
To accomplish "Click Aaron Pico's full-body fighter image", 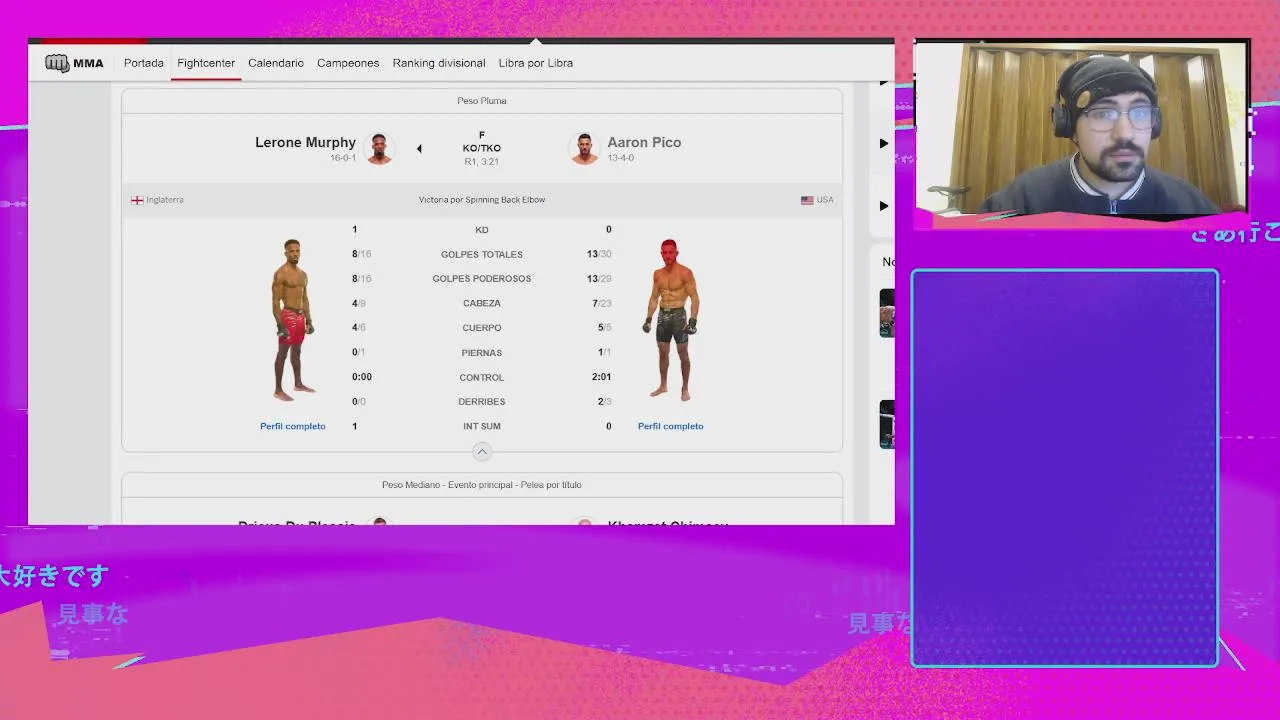I will pos(671,319).
